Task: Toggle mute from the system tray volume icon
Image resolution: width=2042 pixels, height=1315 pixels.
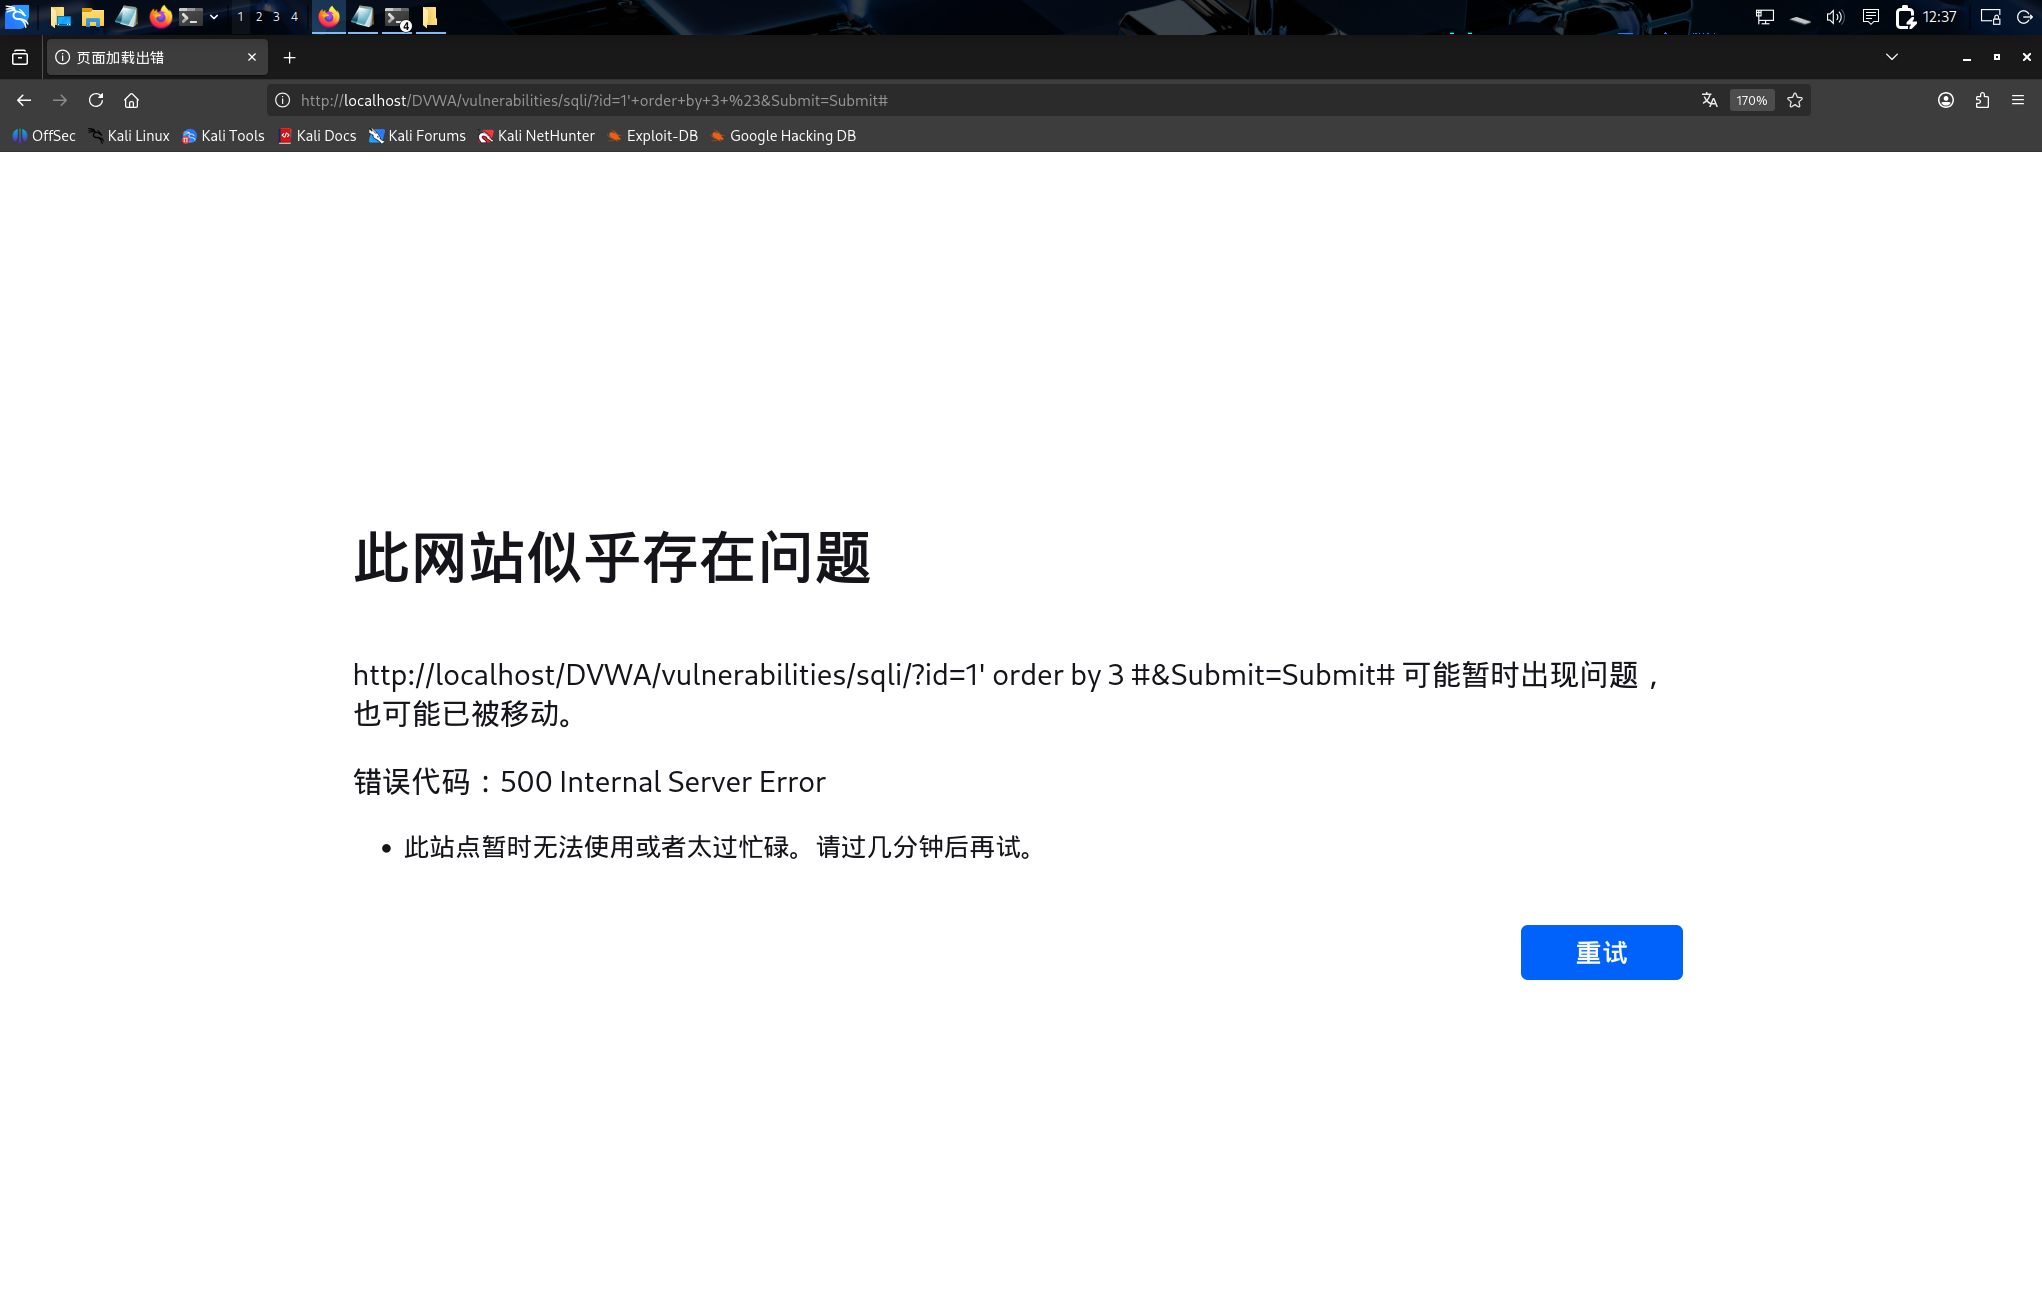Action: 1834,17
